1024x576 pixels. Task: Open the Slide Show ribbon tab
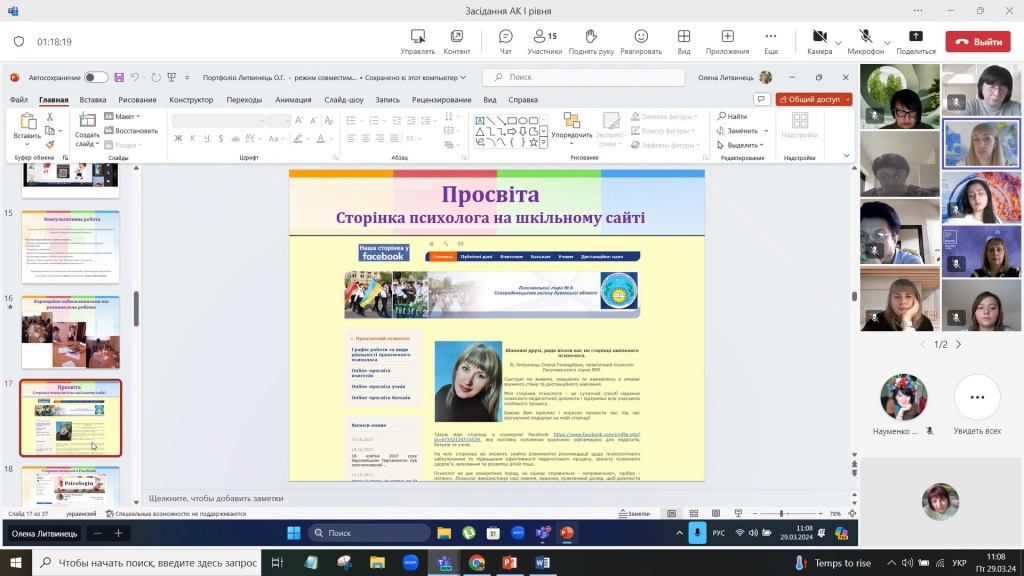coord(344,100)
